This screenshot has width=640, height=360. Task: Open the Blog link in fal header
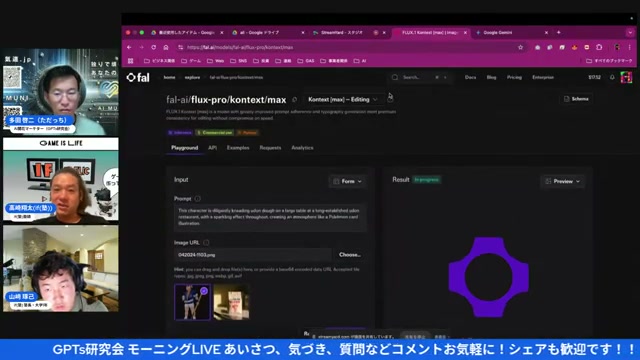tap(491, 77)
